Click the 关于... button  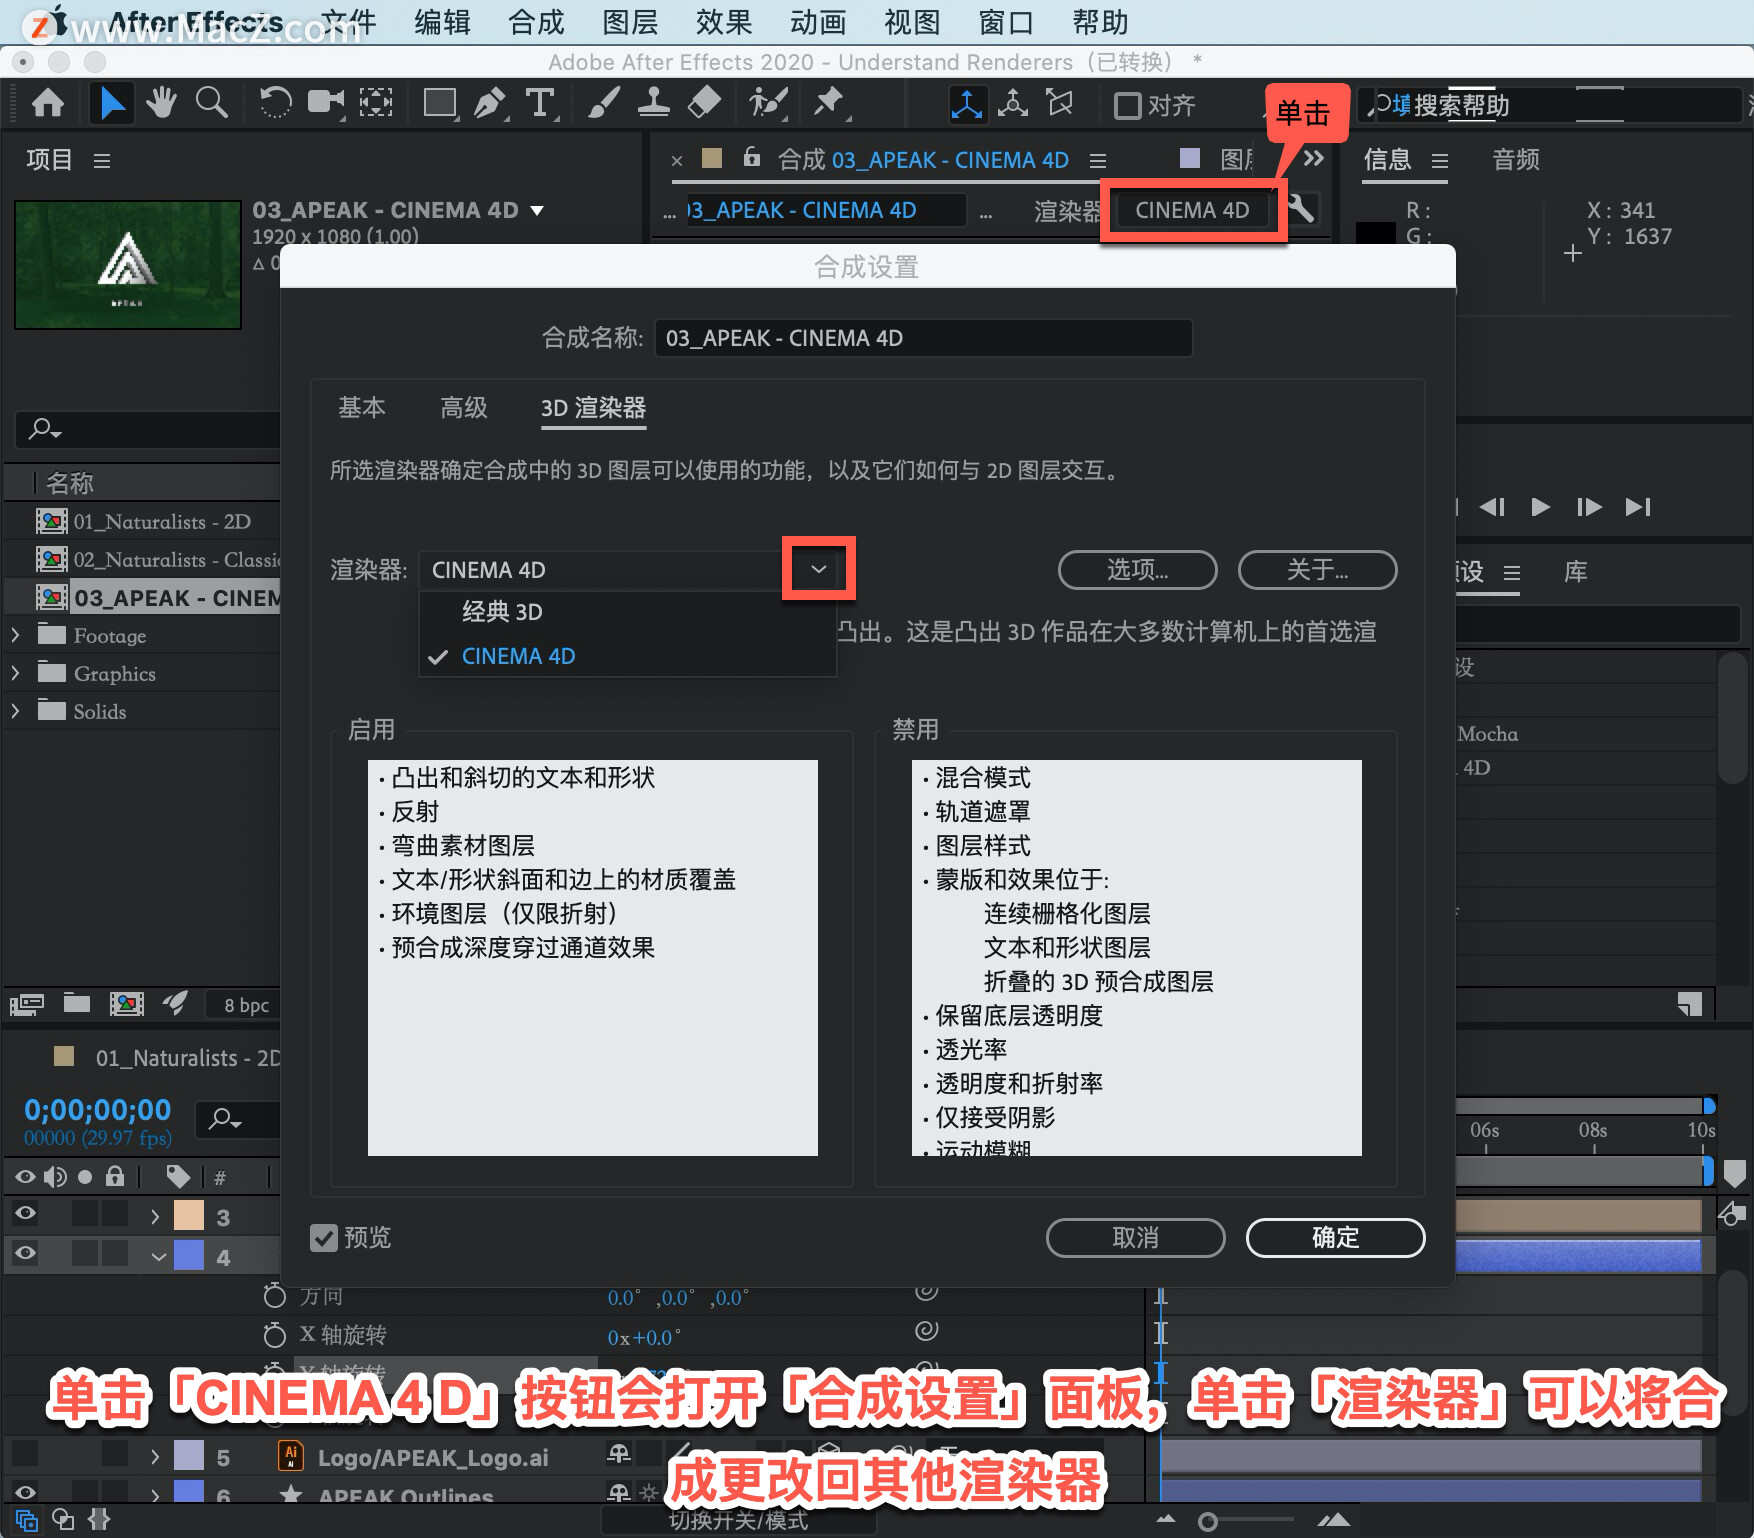(x=1317, y=570)
